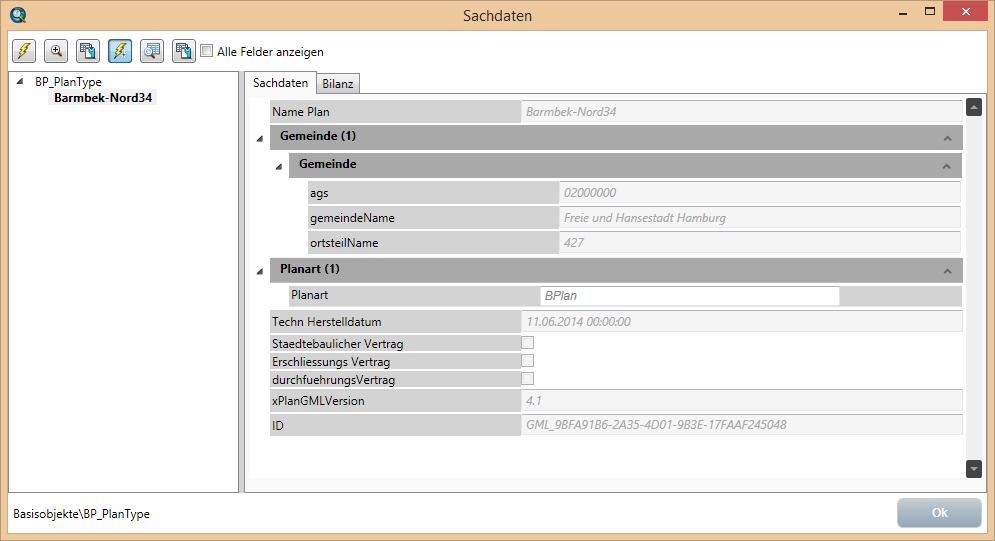This screenshot has width=995, height=541.
Task: Click the application icon in the title bar
Action: pyautogui.click(x=17, y=15)
